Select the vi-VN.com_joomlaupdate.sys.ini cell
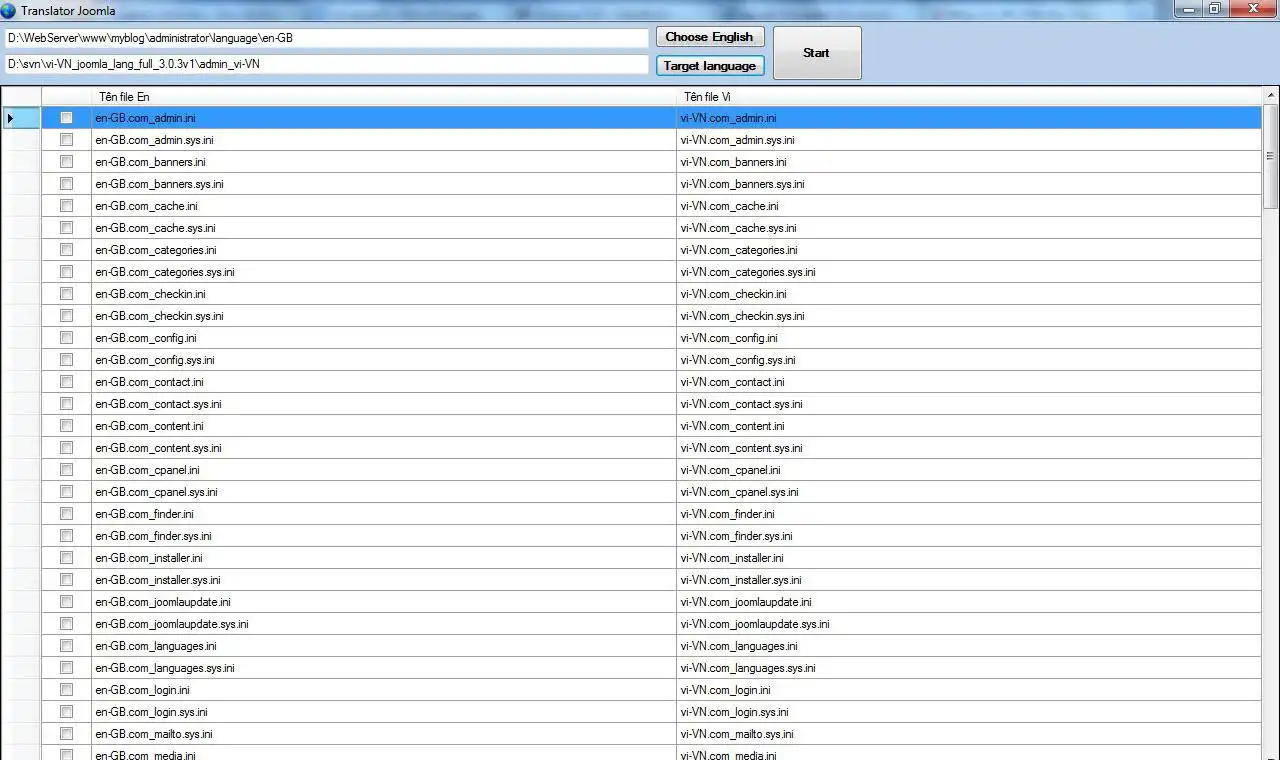1280x760 pixels. (x=969, y=624)
